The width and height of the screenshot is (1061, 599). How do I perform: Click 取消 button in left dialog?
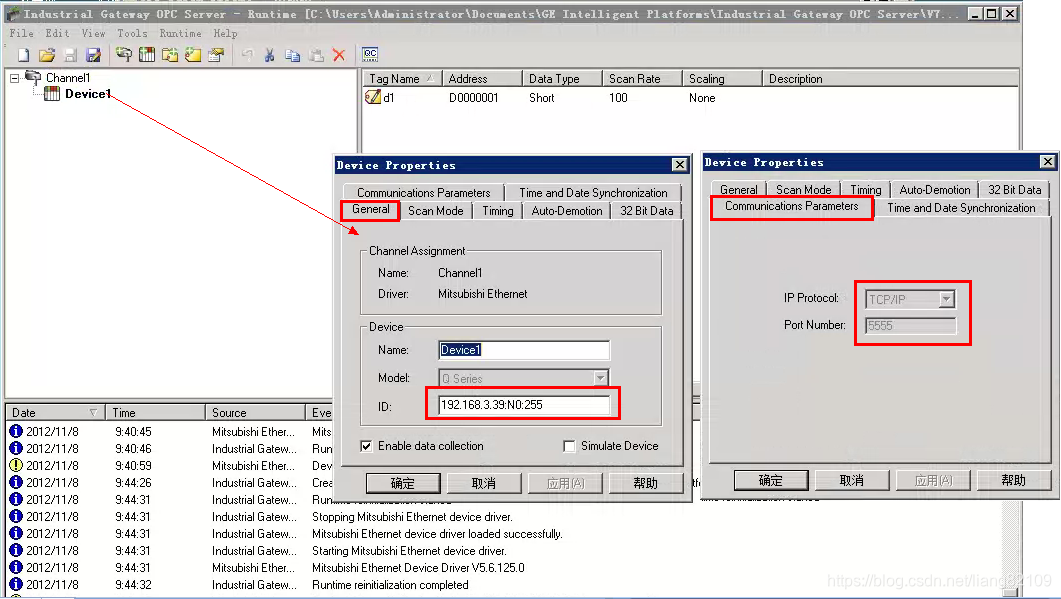tap(484, 483)
